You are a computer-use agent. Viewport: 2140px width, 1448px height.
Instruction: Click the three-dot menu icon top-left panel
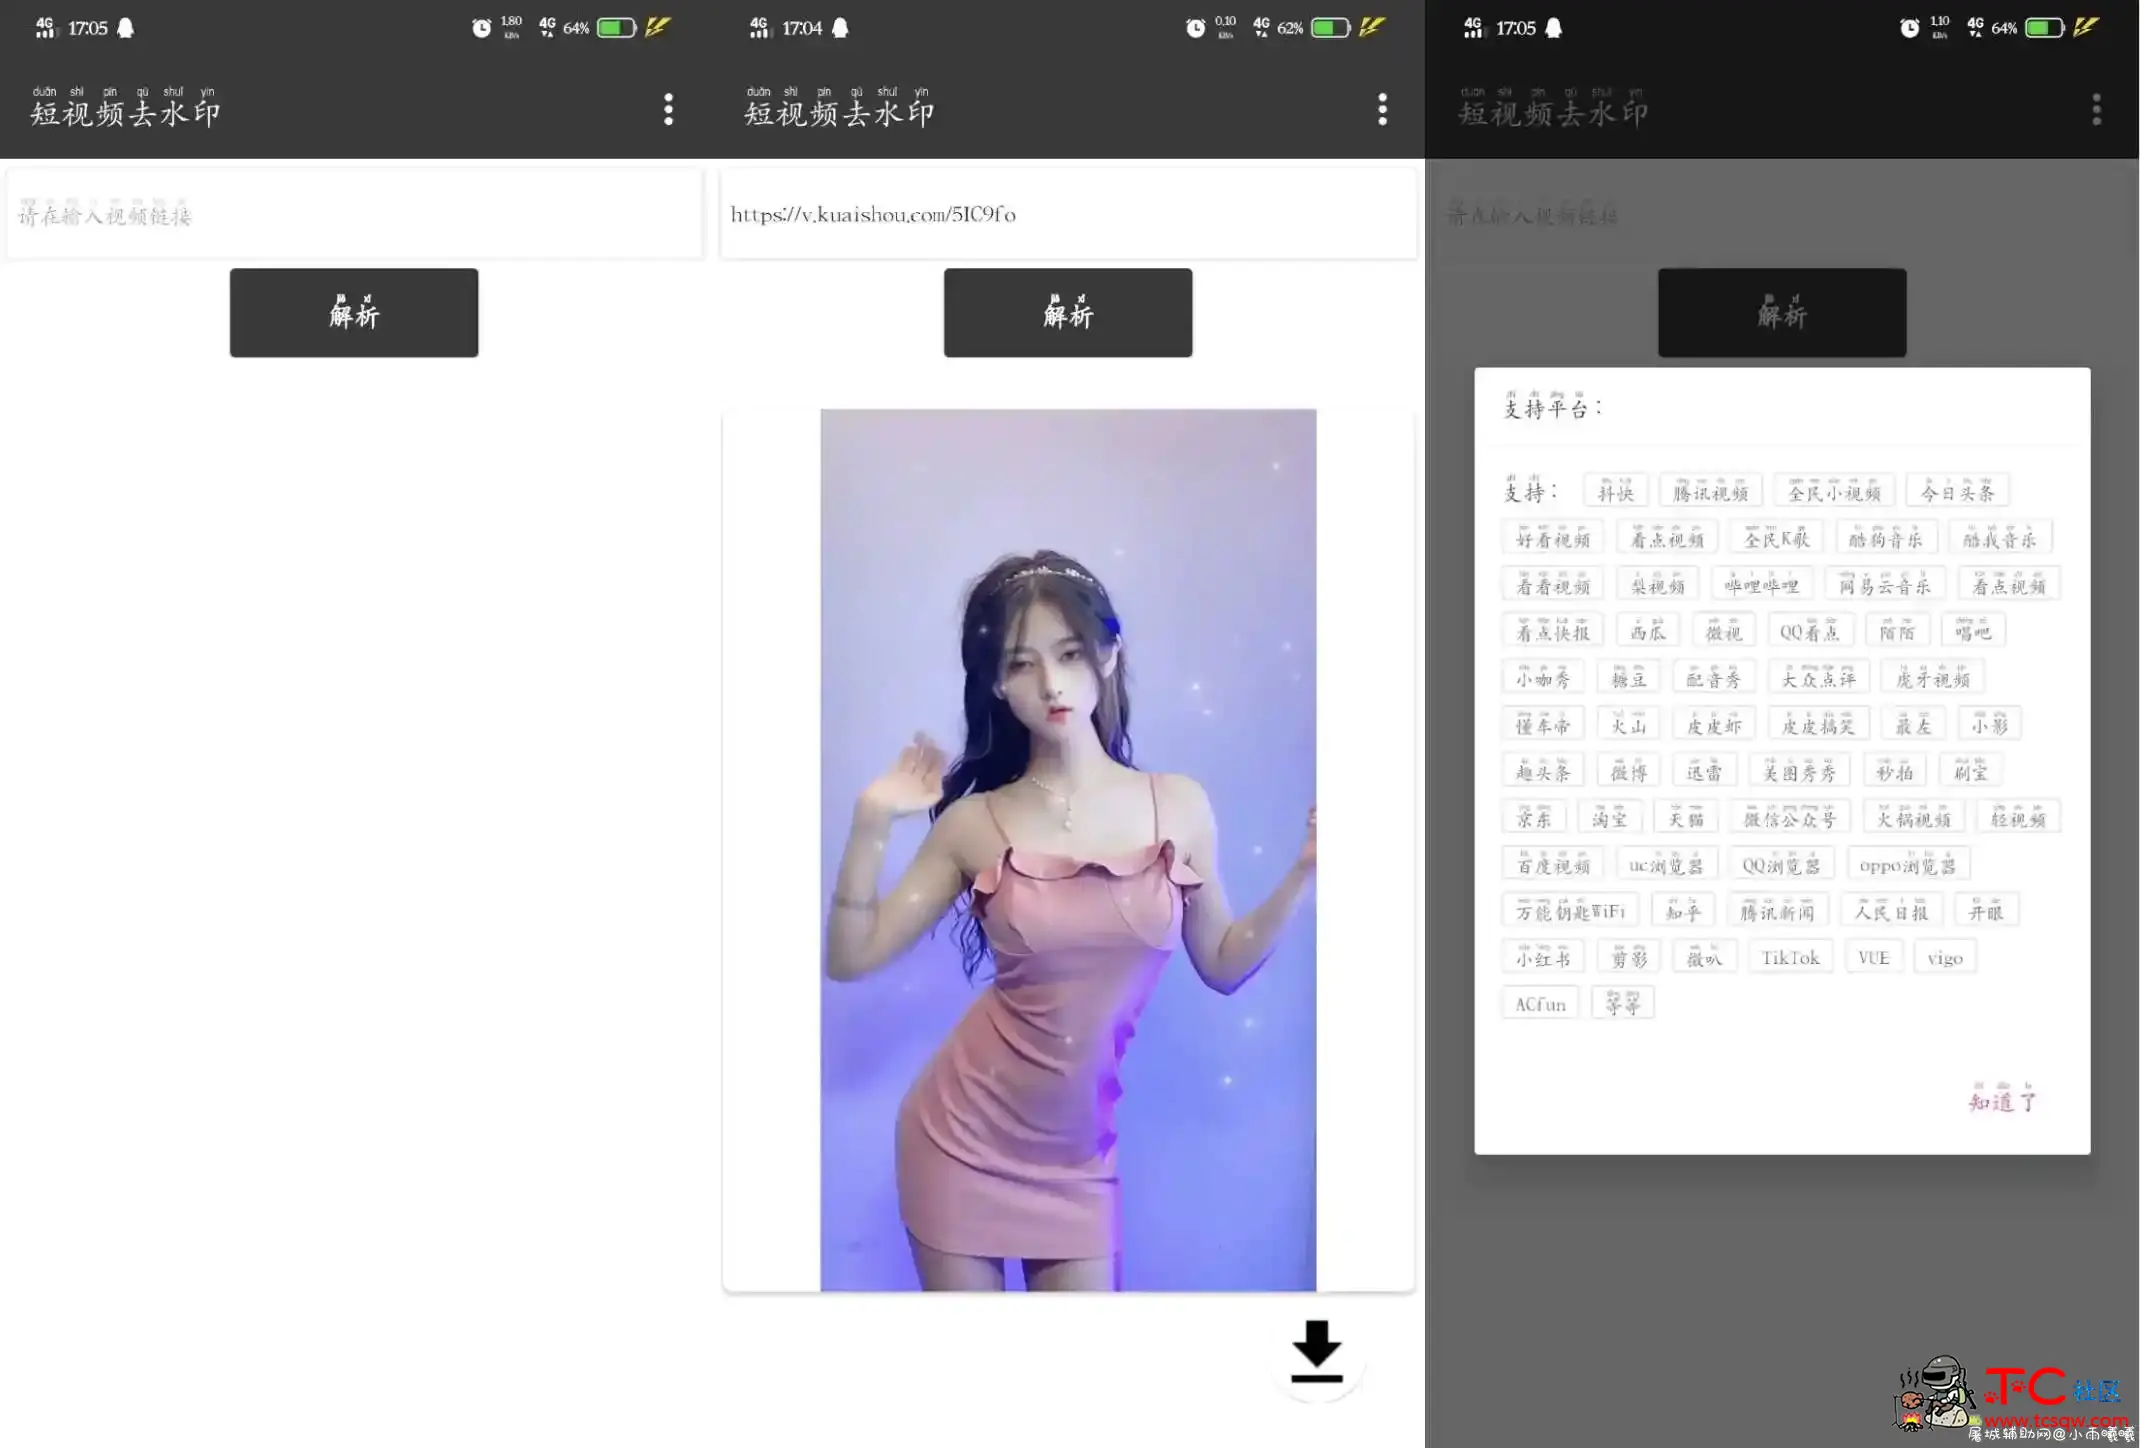(x=668, y=108)
